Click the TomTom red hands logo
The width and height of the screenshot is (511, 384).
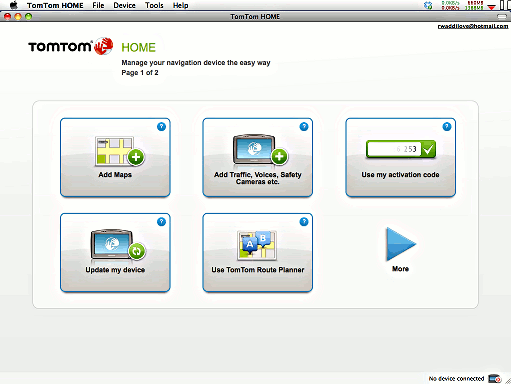(103, 46)
